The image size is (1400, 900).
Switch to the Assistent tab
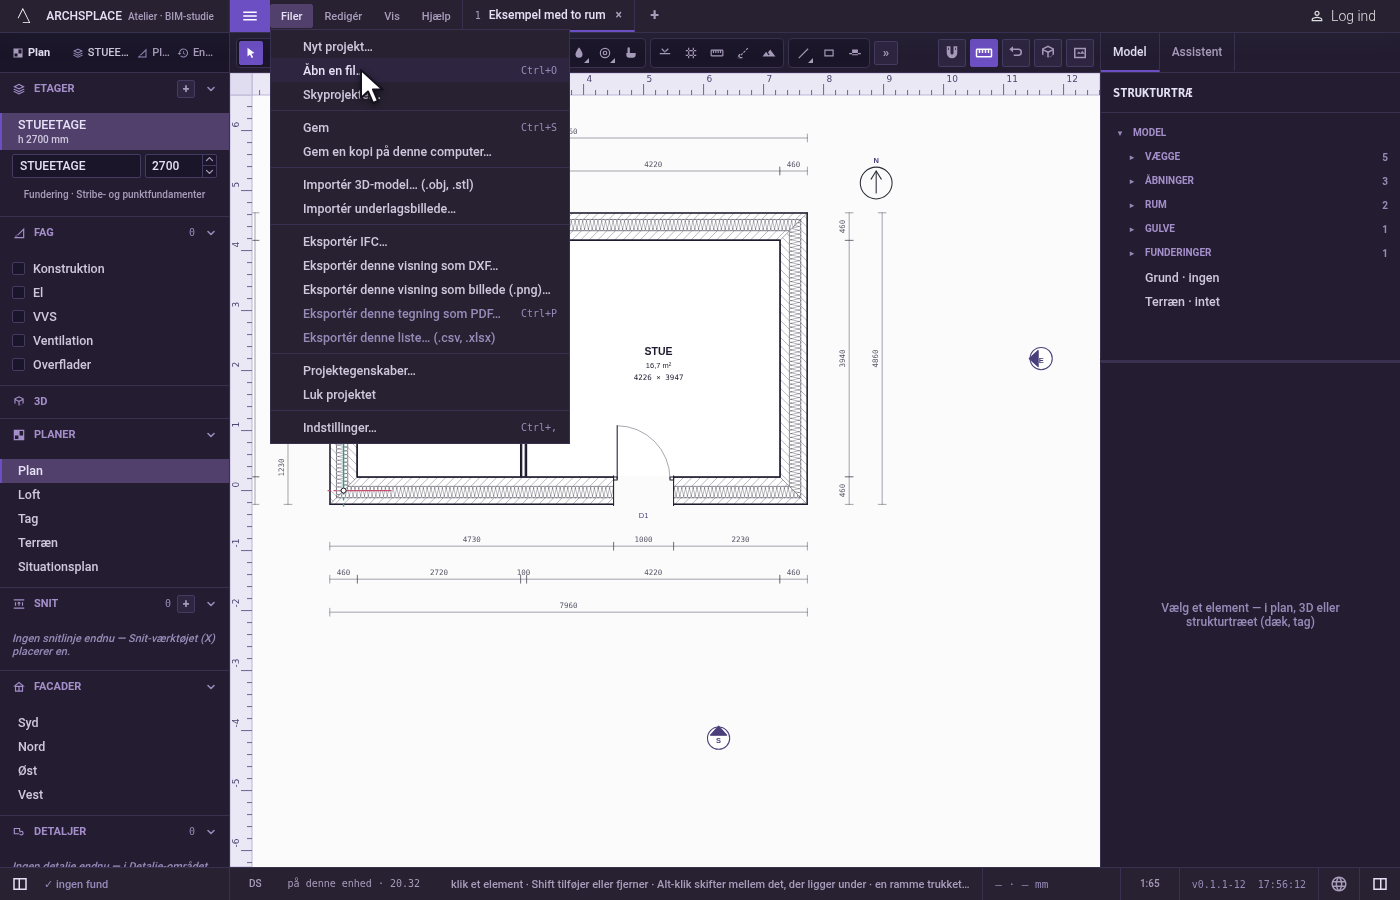[1196, 52]
